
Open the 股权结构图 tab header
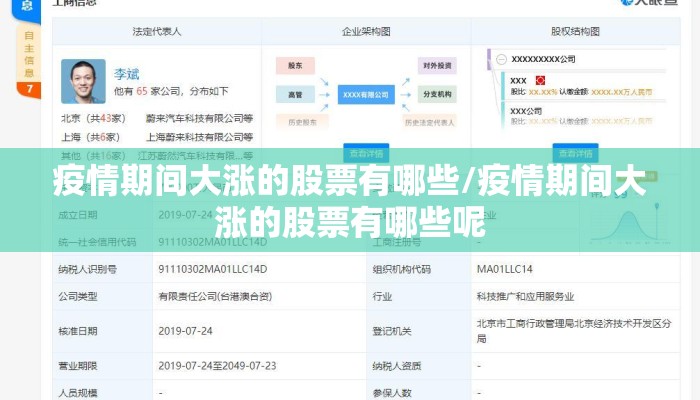click(575, 32)
